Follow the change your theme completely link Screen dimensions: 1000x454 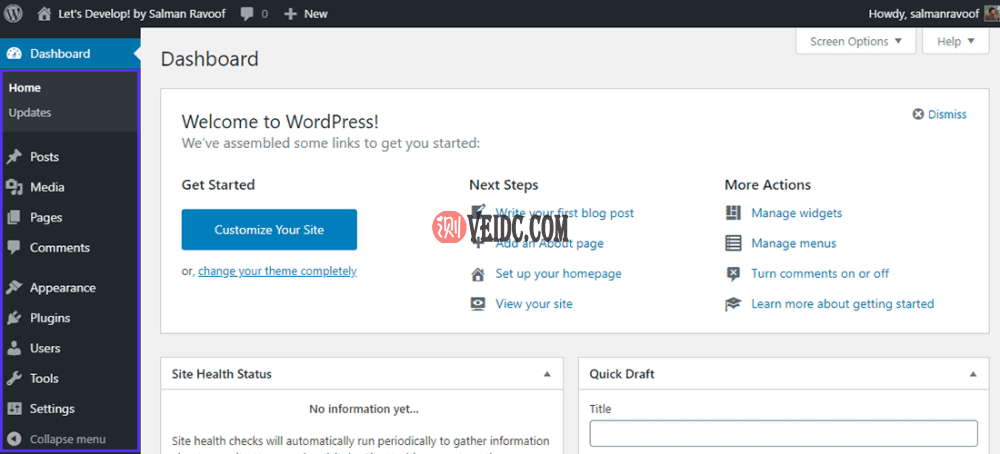point(277,271)
